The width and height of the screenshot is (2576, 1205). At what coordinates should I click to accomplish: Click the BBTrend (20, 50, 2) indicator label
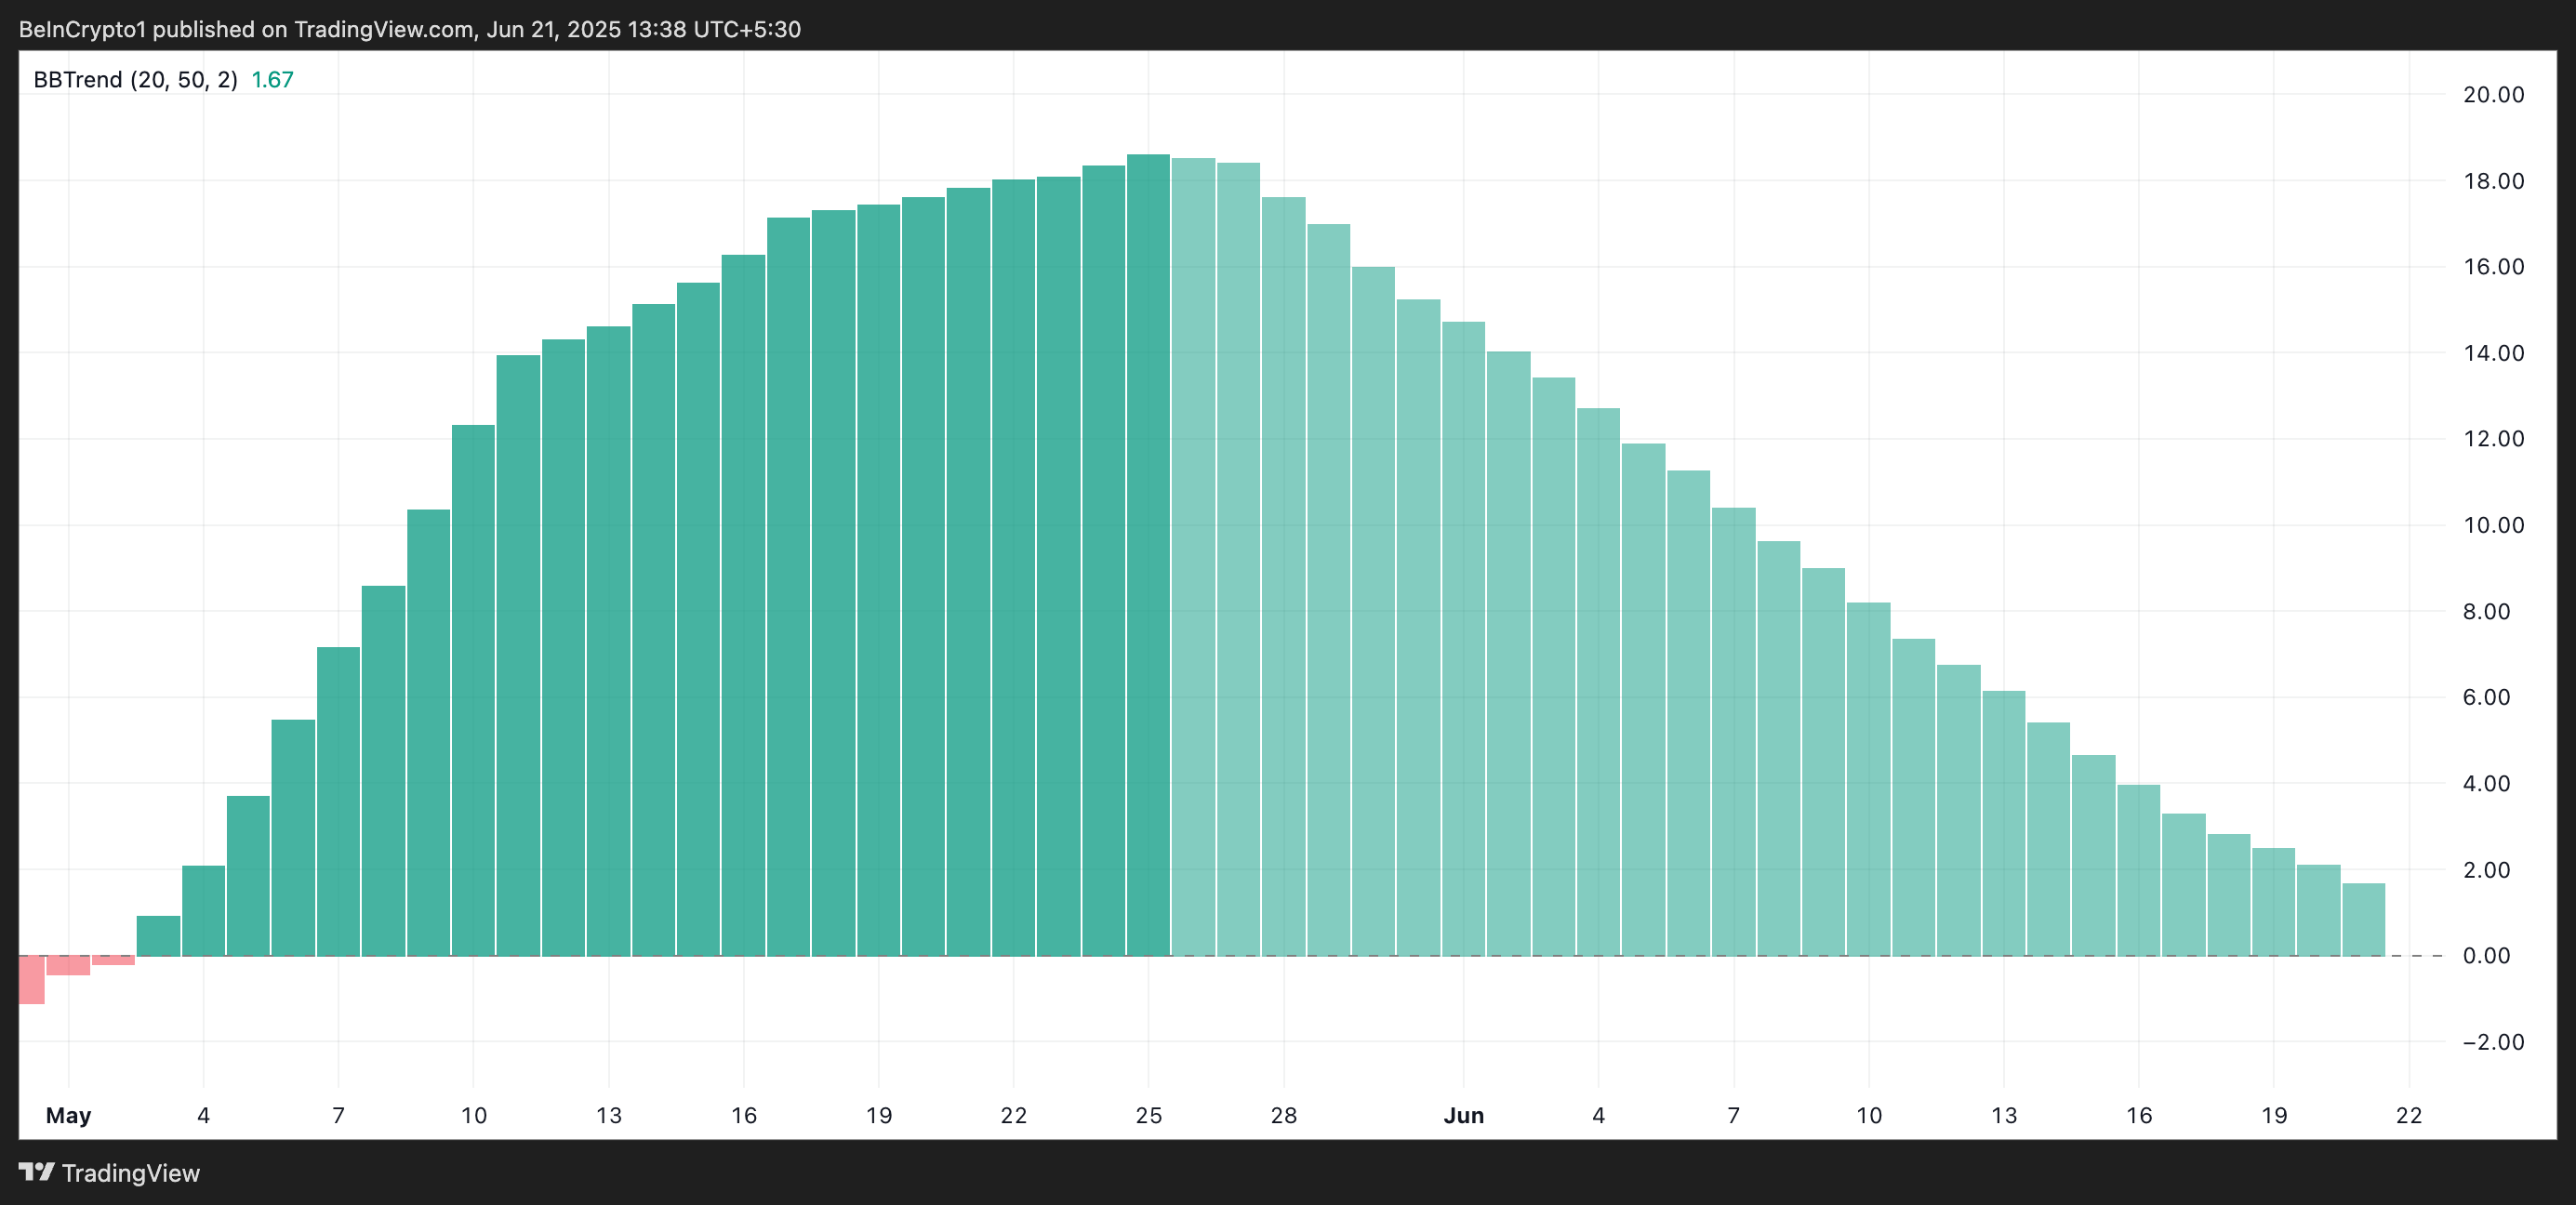point(135,80)
